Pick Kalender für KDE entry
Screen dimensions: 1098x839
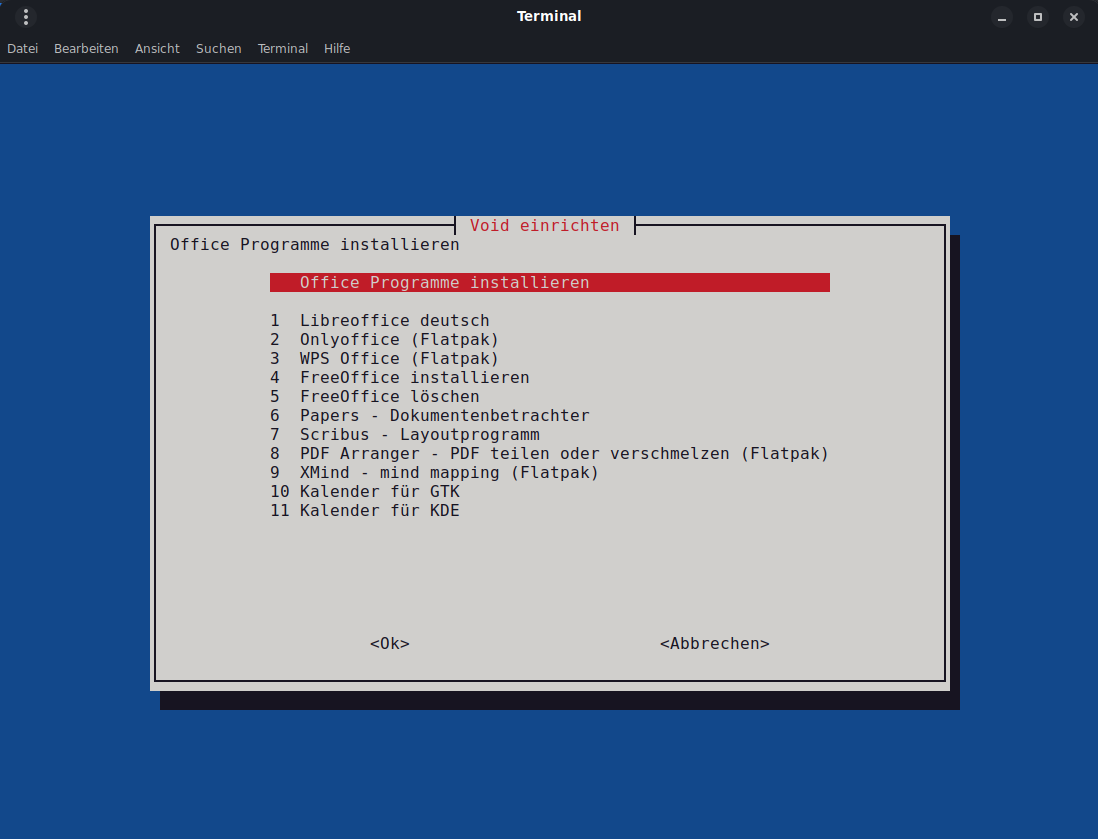(379, 511)
